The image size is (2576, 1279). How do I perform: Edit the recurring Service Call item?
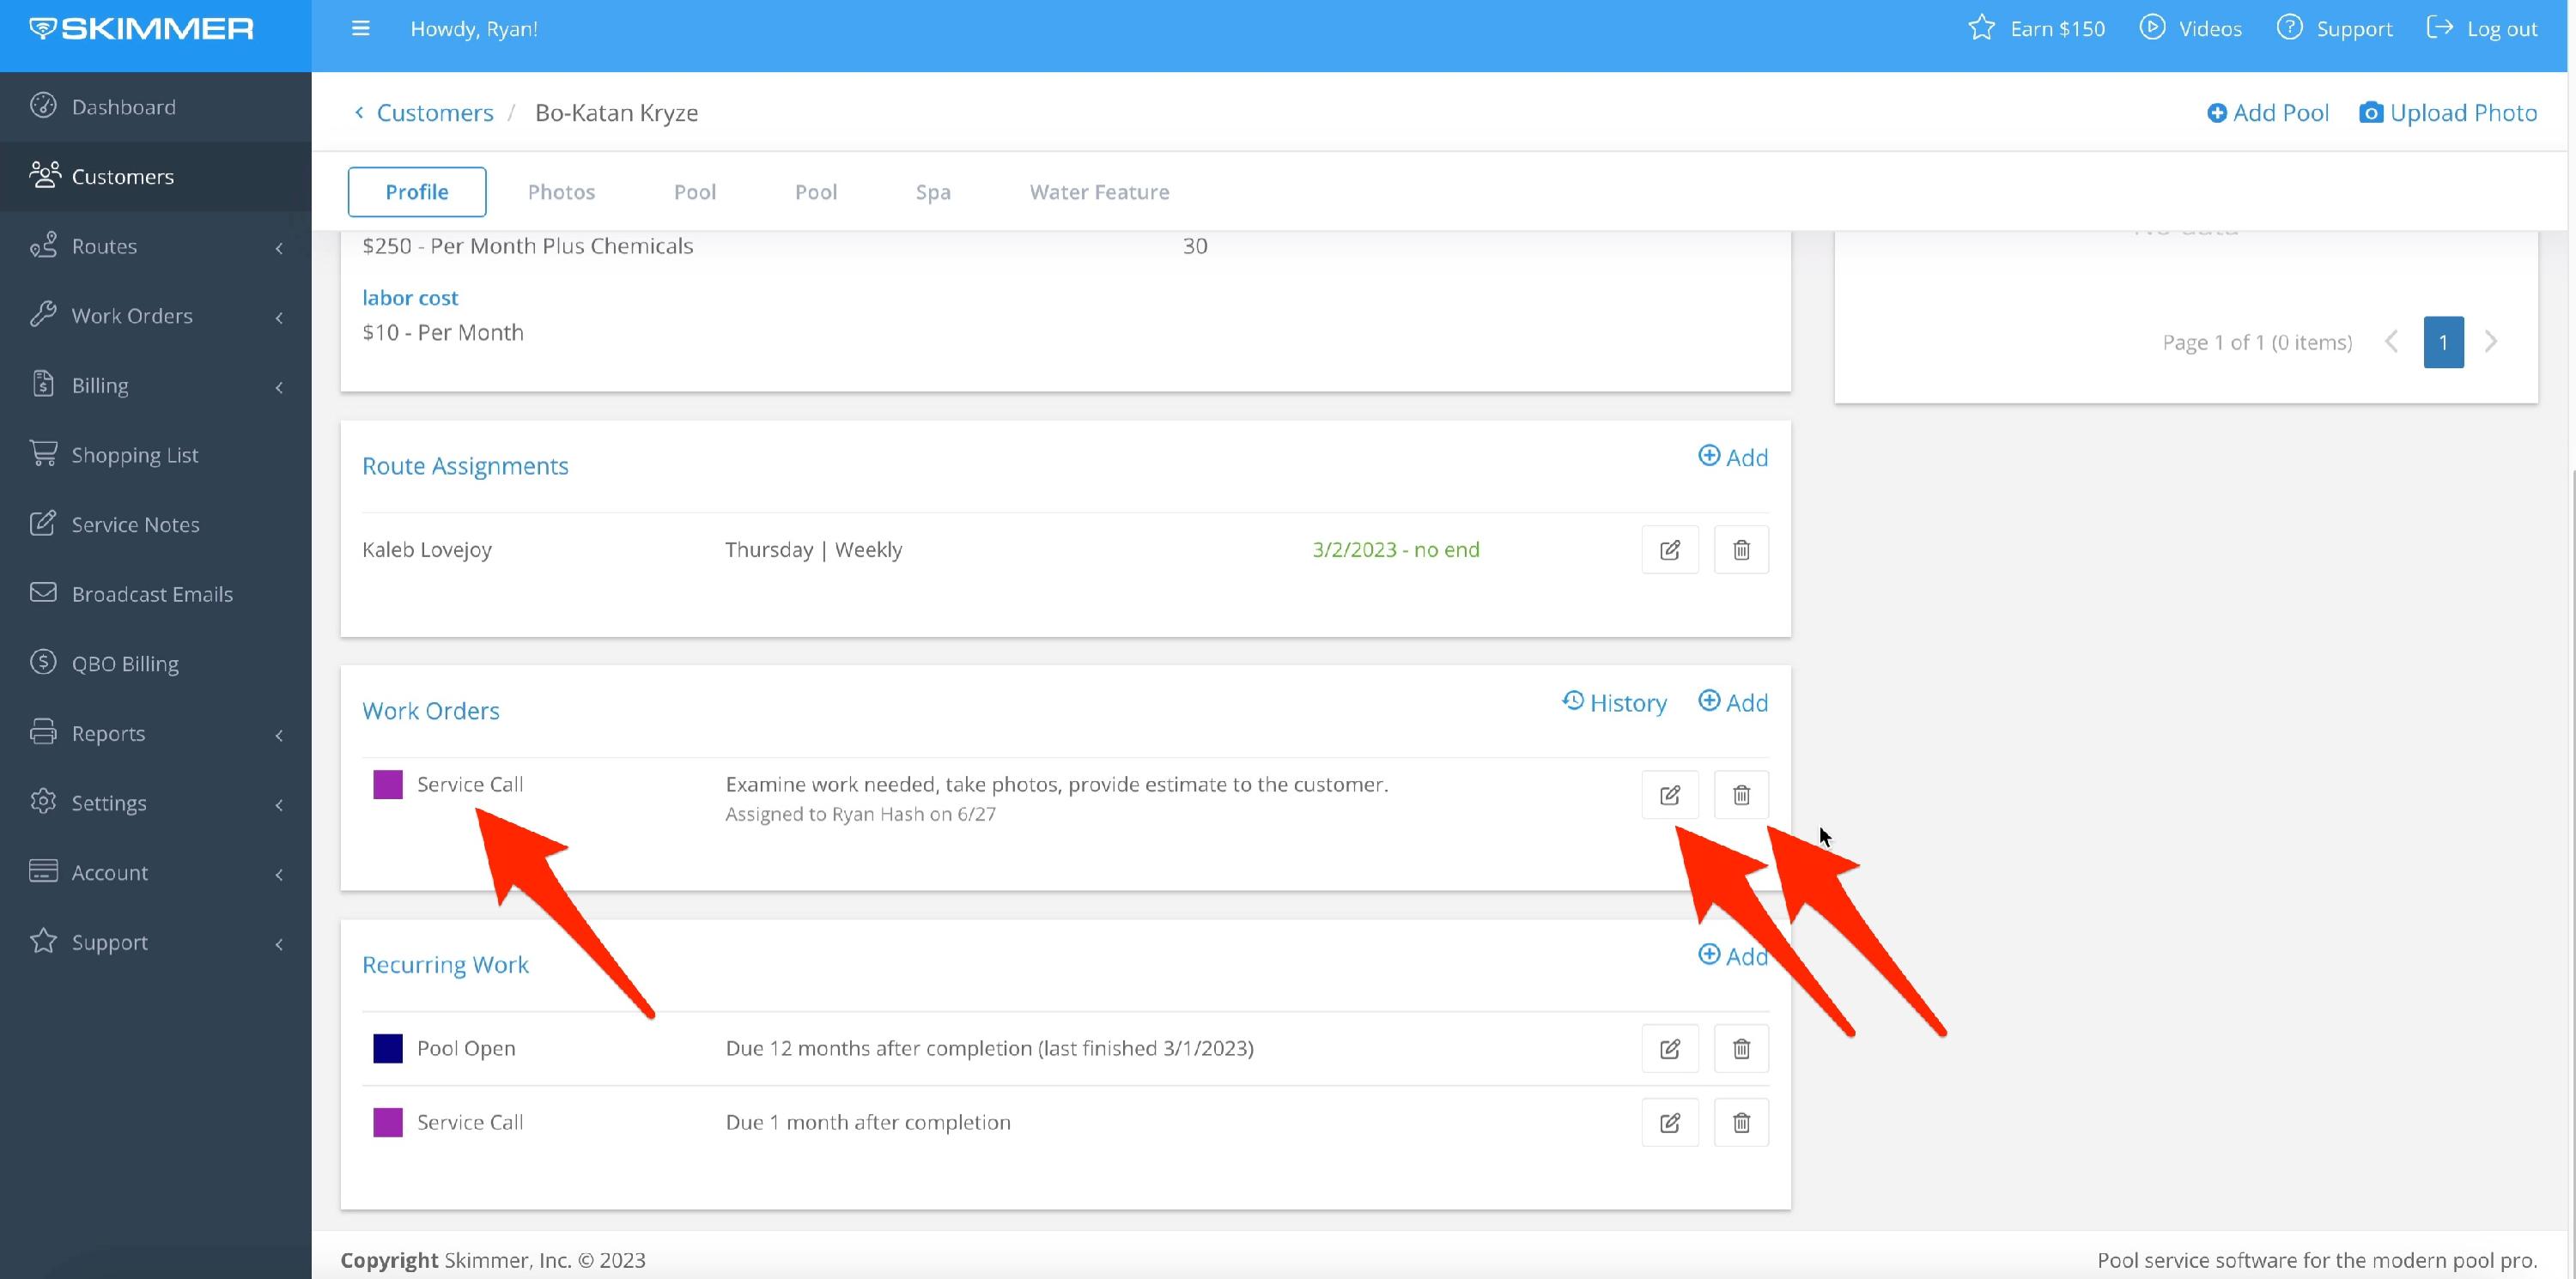pos(1669,1123)
